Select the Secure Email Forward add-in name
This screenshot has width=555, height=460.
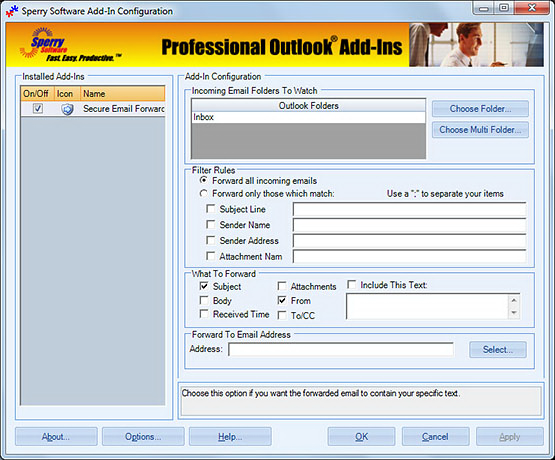tap(124, 109)
